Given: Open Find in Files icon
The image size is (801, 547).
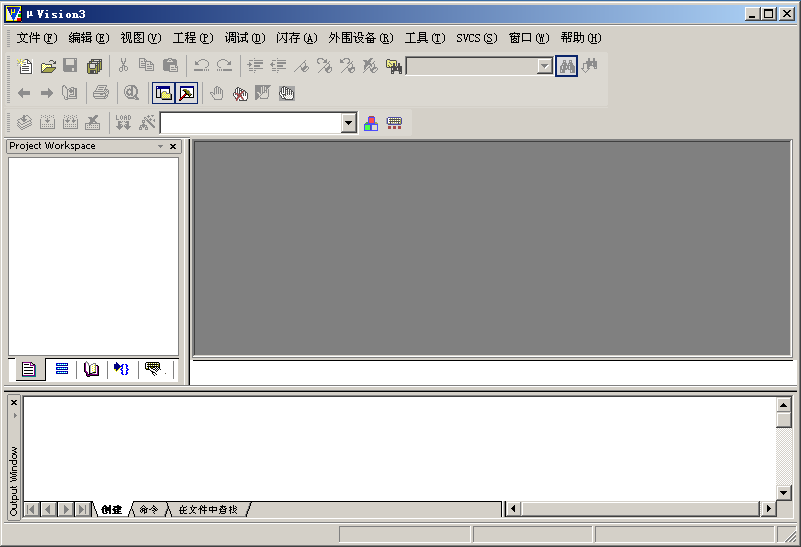Looking at the screenshot, I should pyautogui.click(x=394, y=65).
